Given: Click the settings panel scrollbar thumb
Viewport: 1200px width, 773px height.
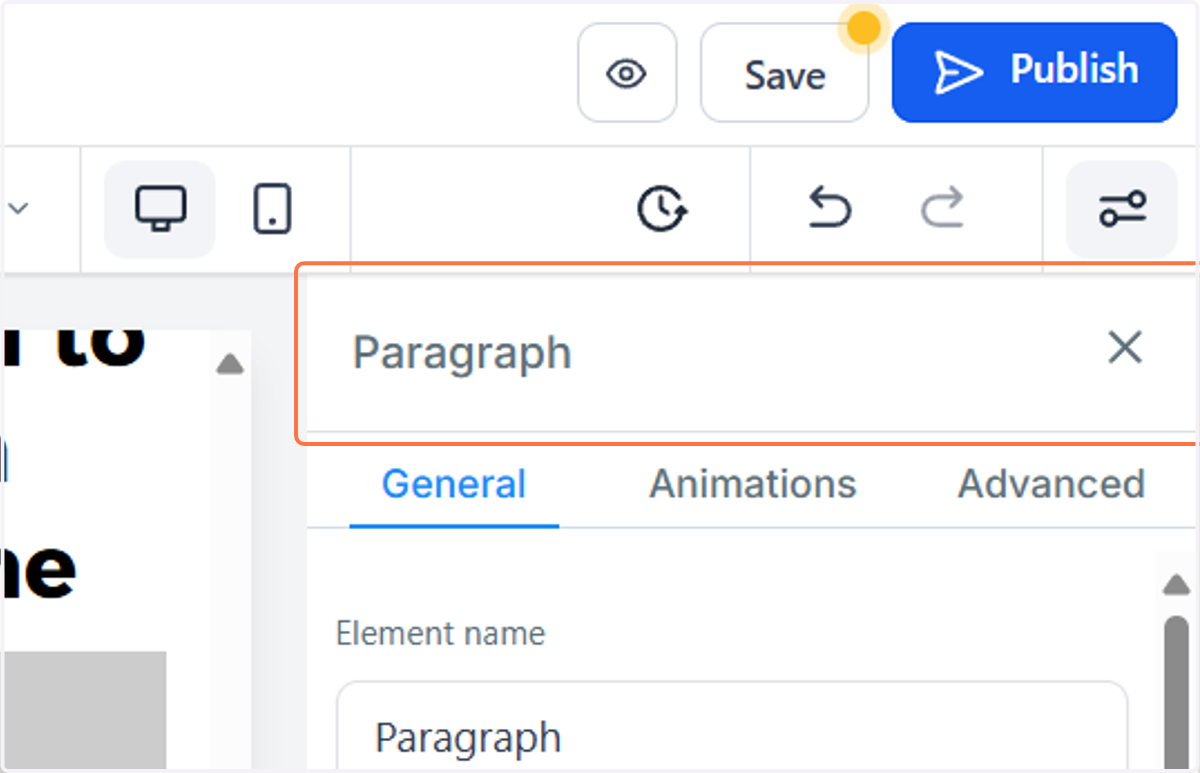Looking at the screenshot, I should 1177,692.
